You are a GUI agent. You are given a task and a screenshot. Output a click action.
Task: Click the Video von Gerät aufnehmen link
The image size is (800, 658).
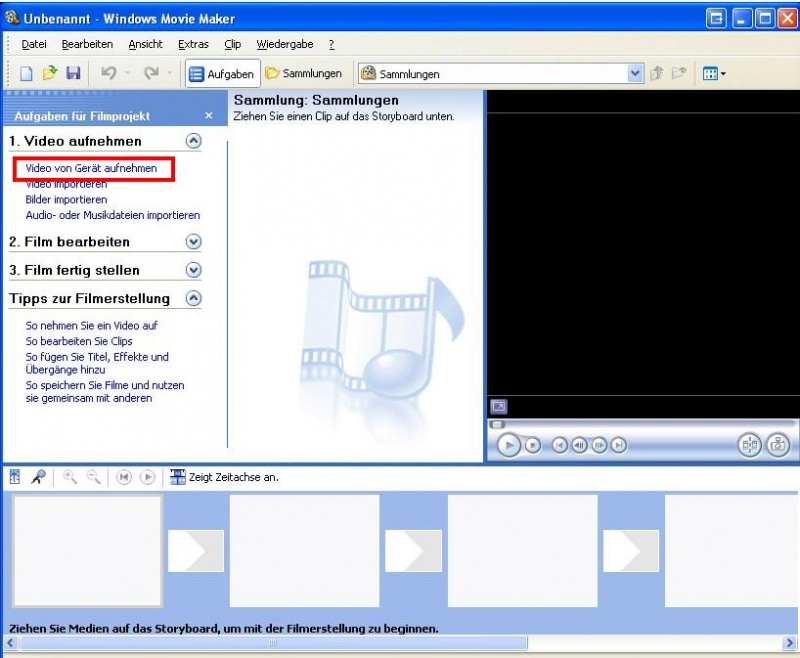(91, 169)
